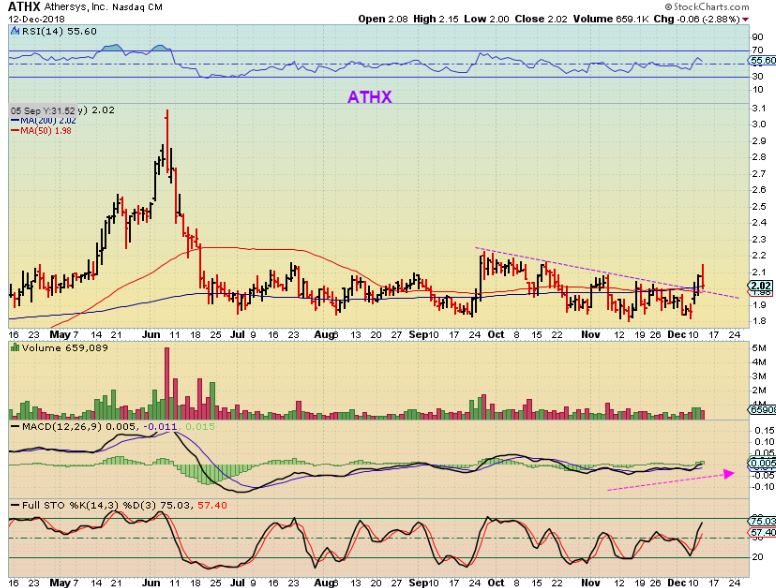776x588 pixels.
Task: Click the Nasdaq CM exchange label
Action: (137, 8)
